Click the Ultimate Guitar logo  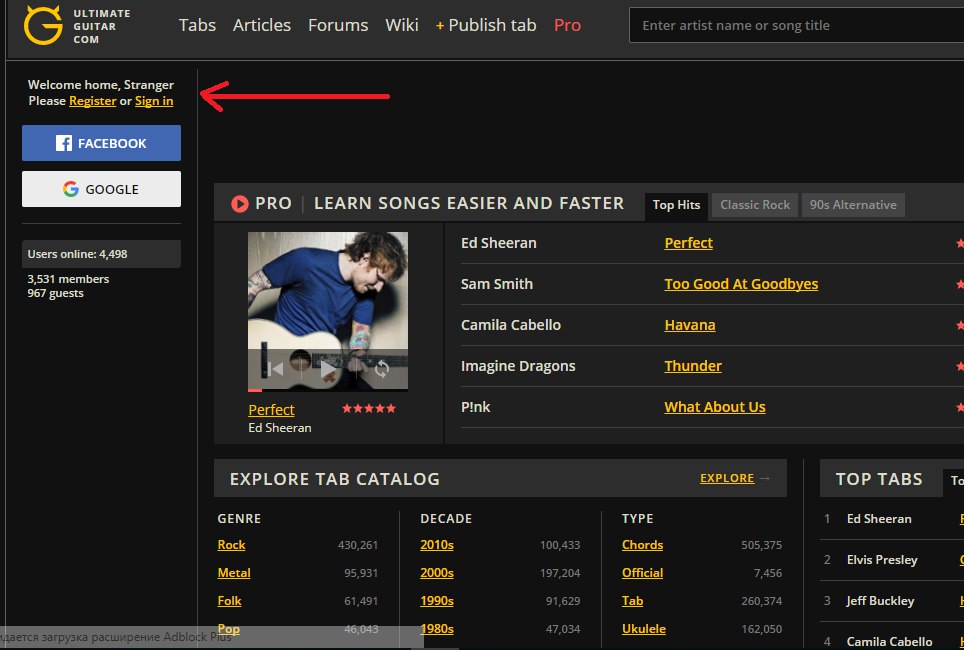pos(77,26)
